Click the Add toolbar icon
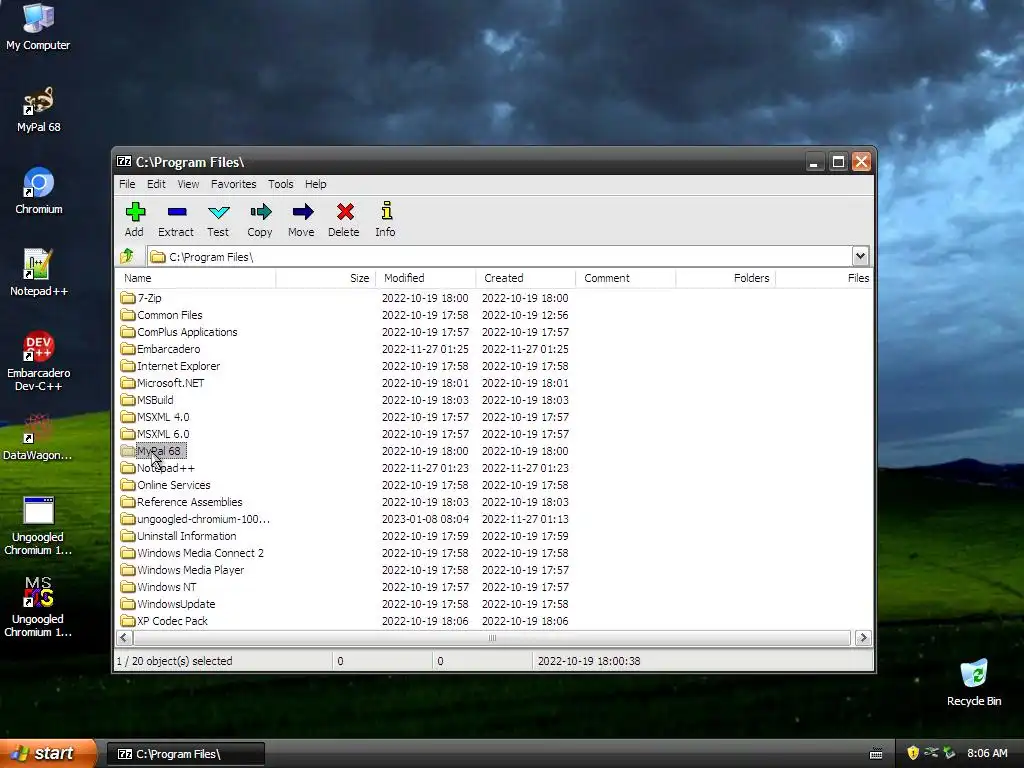This screenshot has width=1024, height=768. click(x=135, y=212)
